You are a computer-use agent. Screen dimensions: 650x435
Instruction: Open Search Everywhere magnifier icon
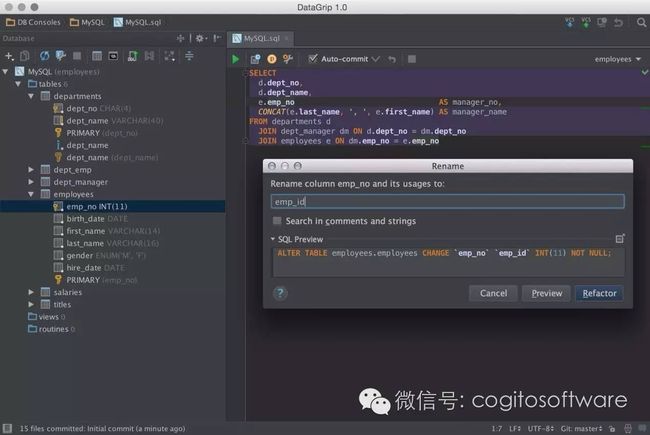pos(641,22)
